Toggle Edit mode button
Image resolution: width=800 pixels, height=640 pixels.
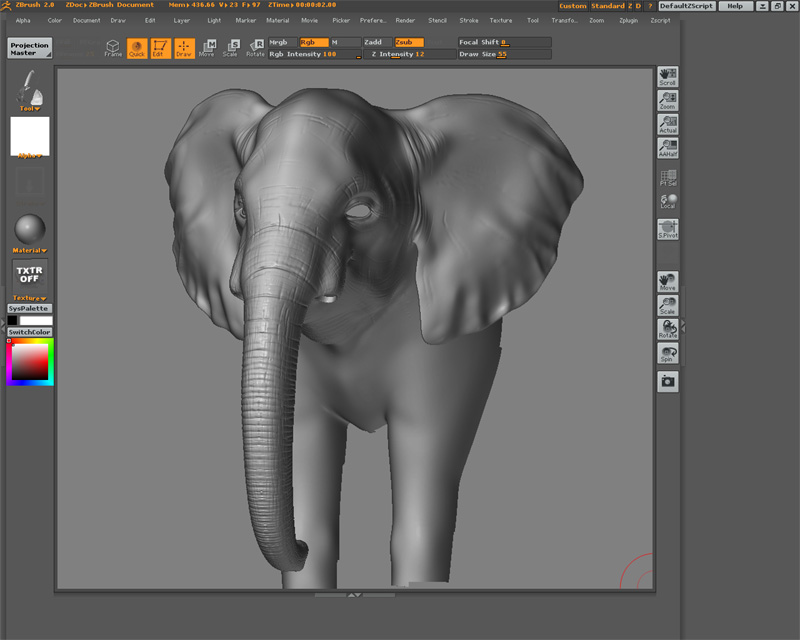click(160, 48)
